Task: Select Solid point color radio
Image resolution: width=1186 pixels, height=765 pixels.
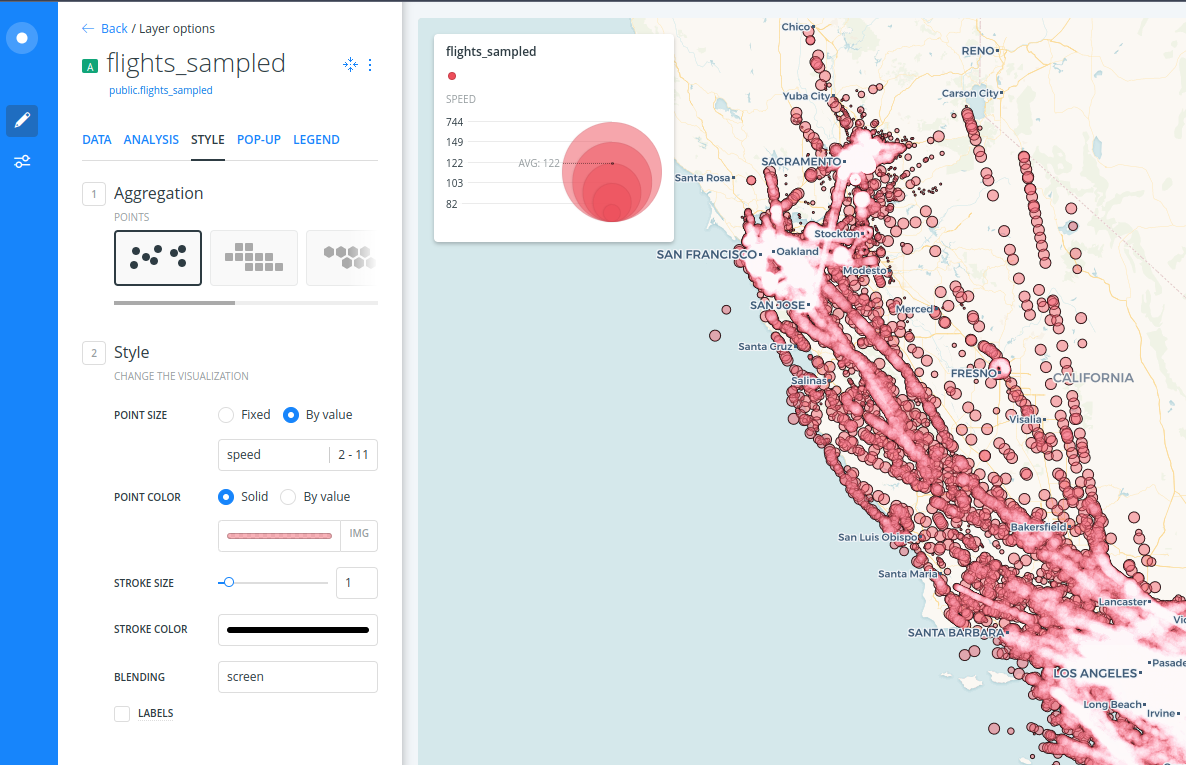Action: pyautogui.click(x=225, y=496)
